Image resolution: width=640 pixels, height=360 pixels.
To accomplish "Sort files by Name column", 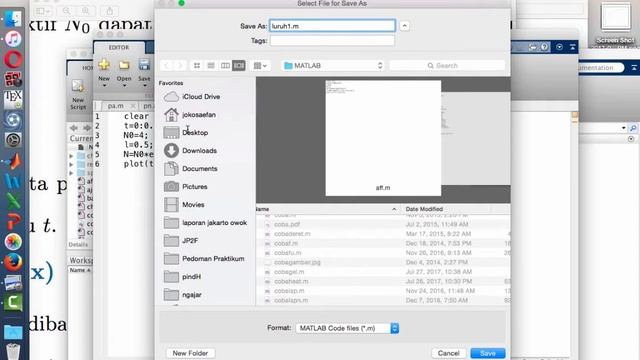I will tap(327, 209).
